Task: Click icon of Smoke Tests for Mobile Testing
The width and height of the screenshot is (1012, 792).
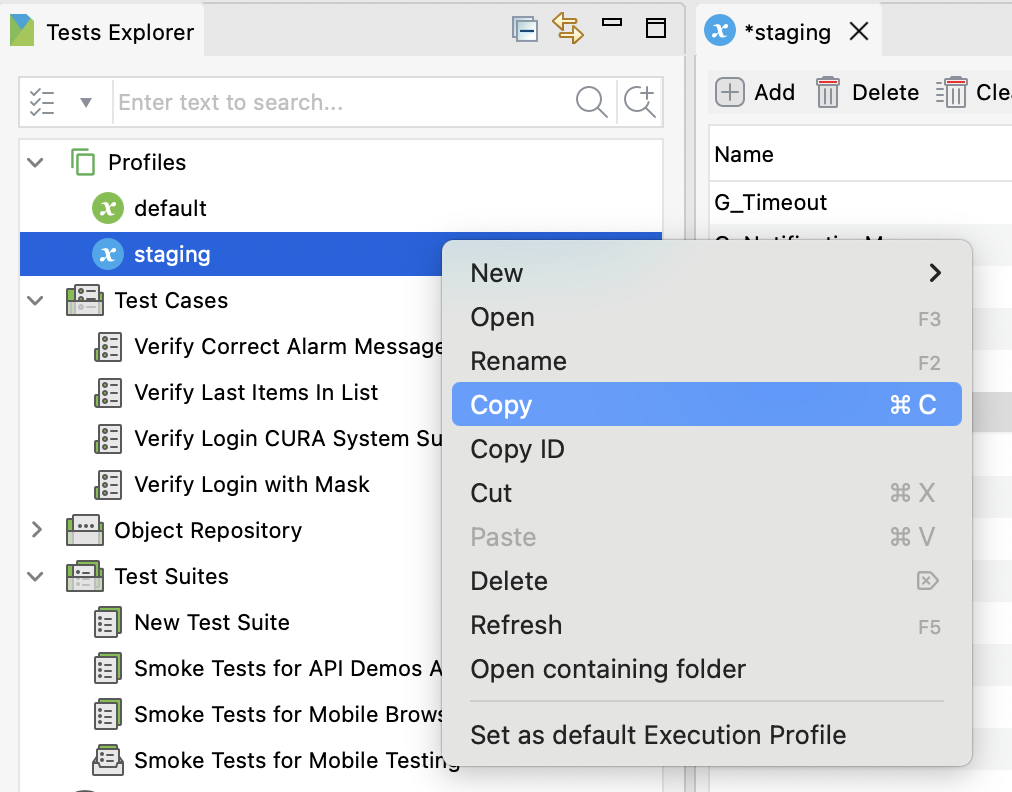Action: 108,760
